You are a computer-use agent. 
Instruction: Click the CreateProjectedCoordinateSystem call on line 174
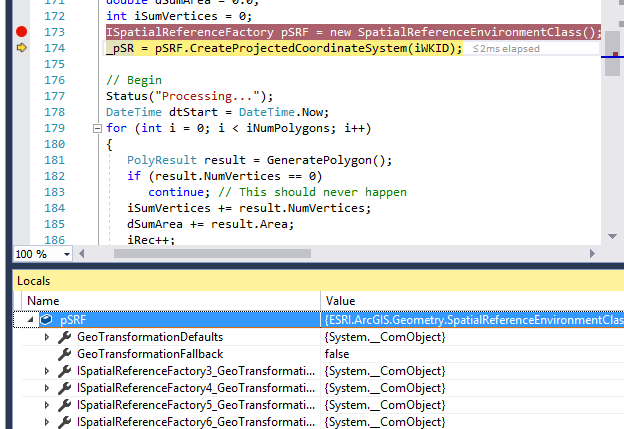298,48
